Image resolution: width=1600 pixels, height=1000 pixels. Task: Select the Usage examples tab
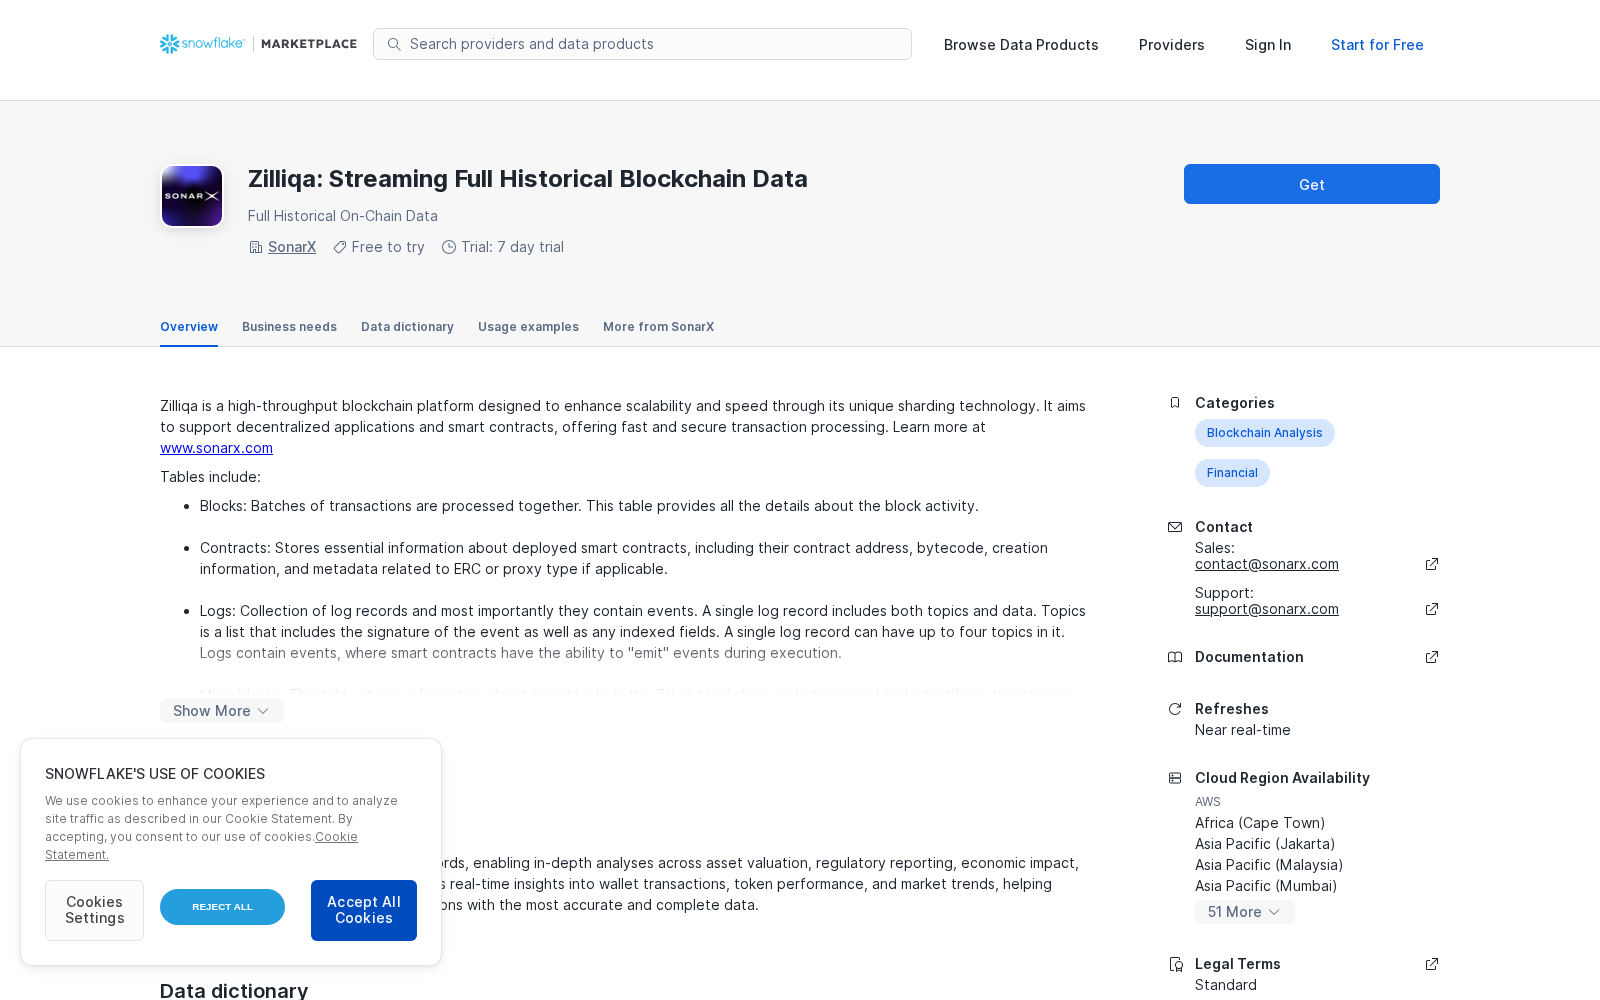pos(528,327)
